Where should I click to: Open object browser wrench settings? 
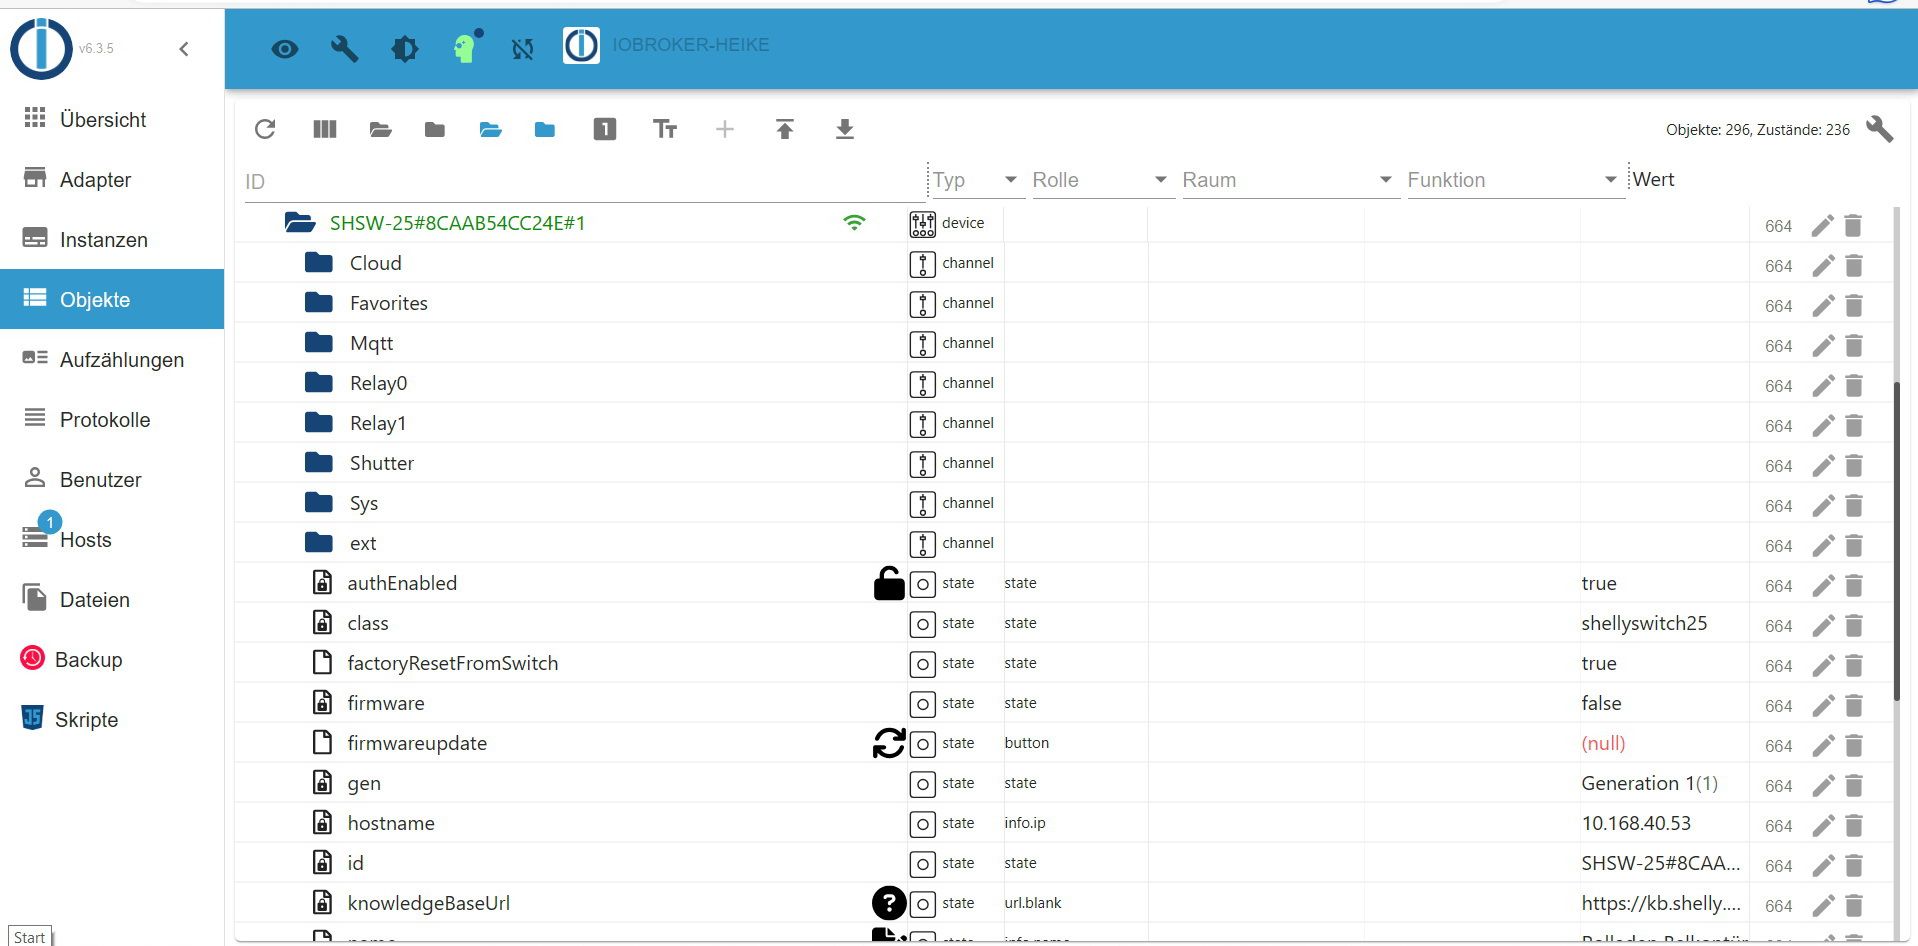coord(1880,129)
